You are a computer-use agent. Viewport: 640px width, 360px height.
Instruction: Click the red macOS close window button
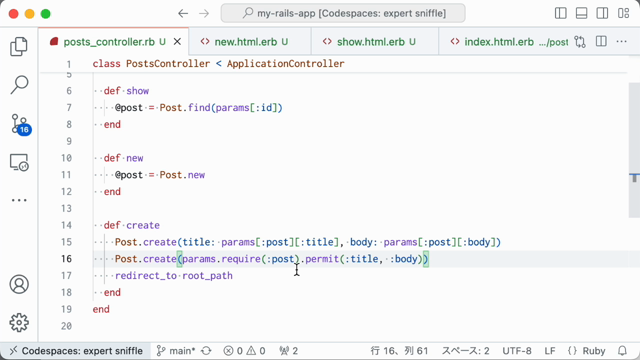13,13
